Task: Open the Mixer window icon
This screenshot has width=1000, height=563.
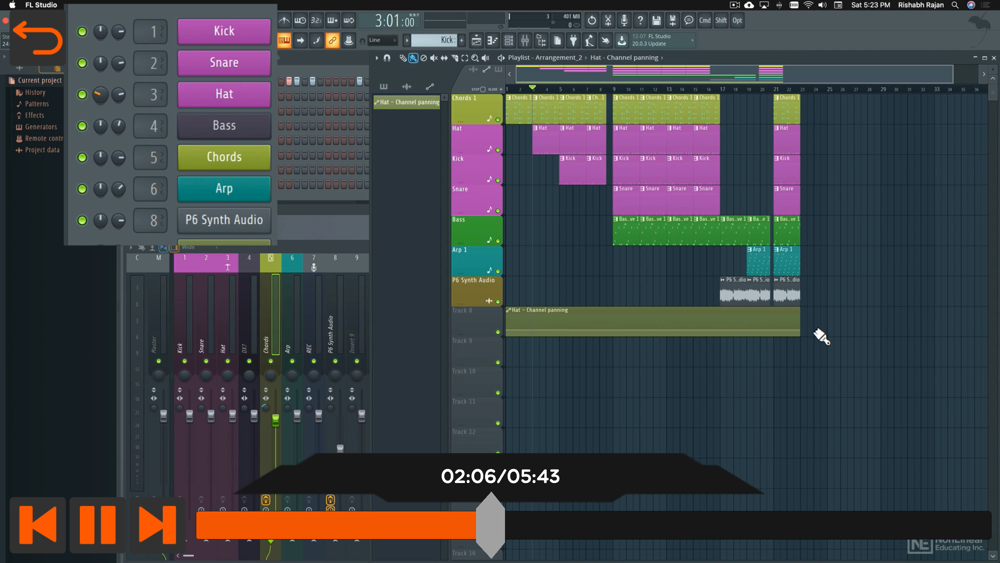Action: [x=525, y=41]
